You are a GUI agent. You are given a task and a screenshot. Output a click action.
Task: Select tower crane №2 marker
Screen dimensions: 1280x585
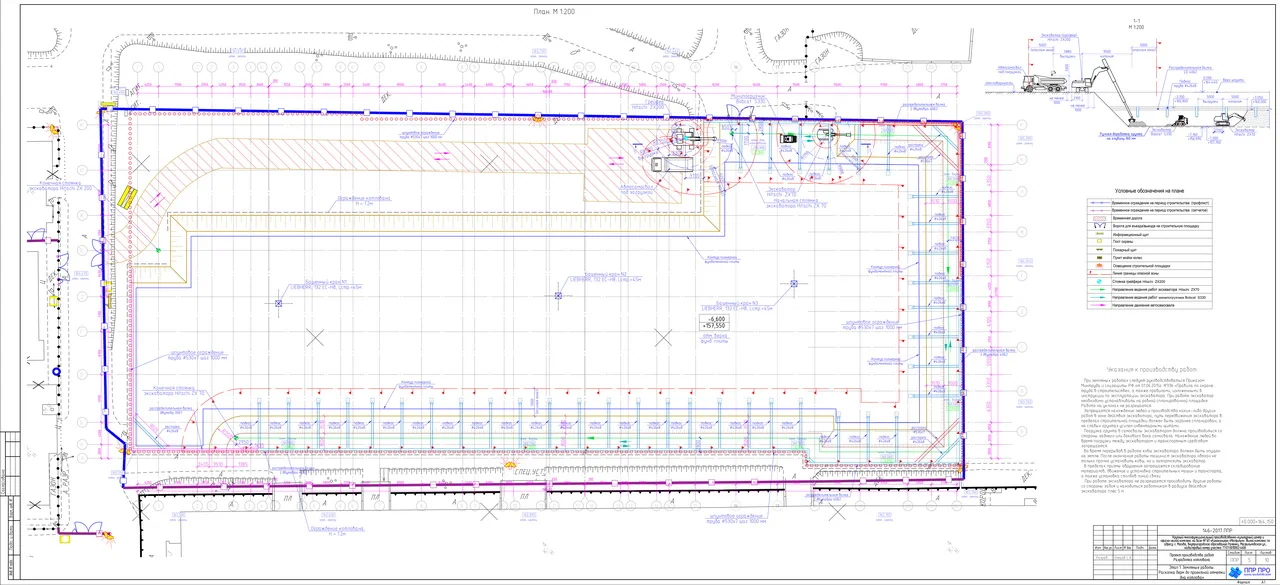(x=556, y=293)
